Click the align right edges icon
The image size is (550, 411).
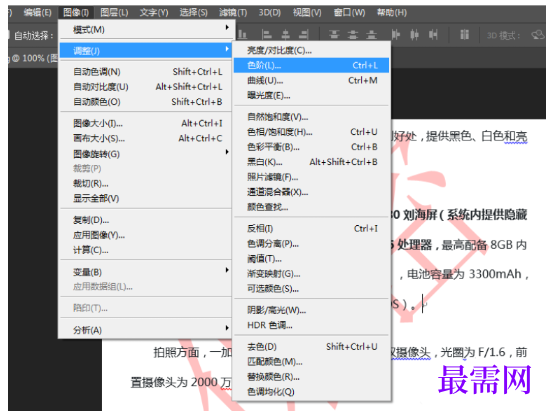click(x=304, y=34)
